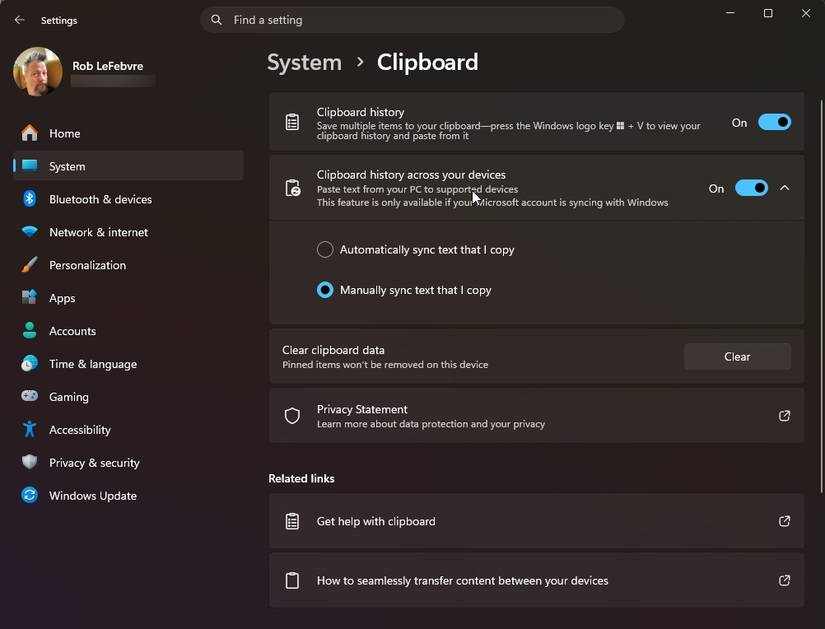Click the Bluetooth & devices icon
This screenshot has width=825, height=629.
click(x=28, y=199)
